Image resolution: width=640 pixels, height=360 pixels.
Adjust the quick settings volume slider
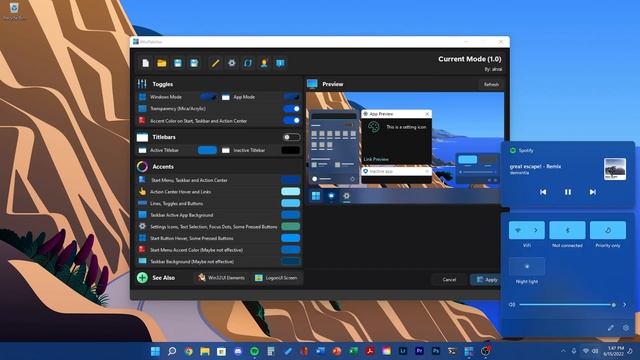[x=567, y=304]
